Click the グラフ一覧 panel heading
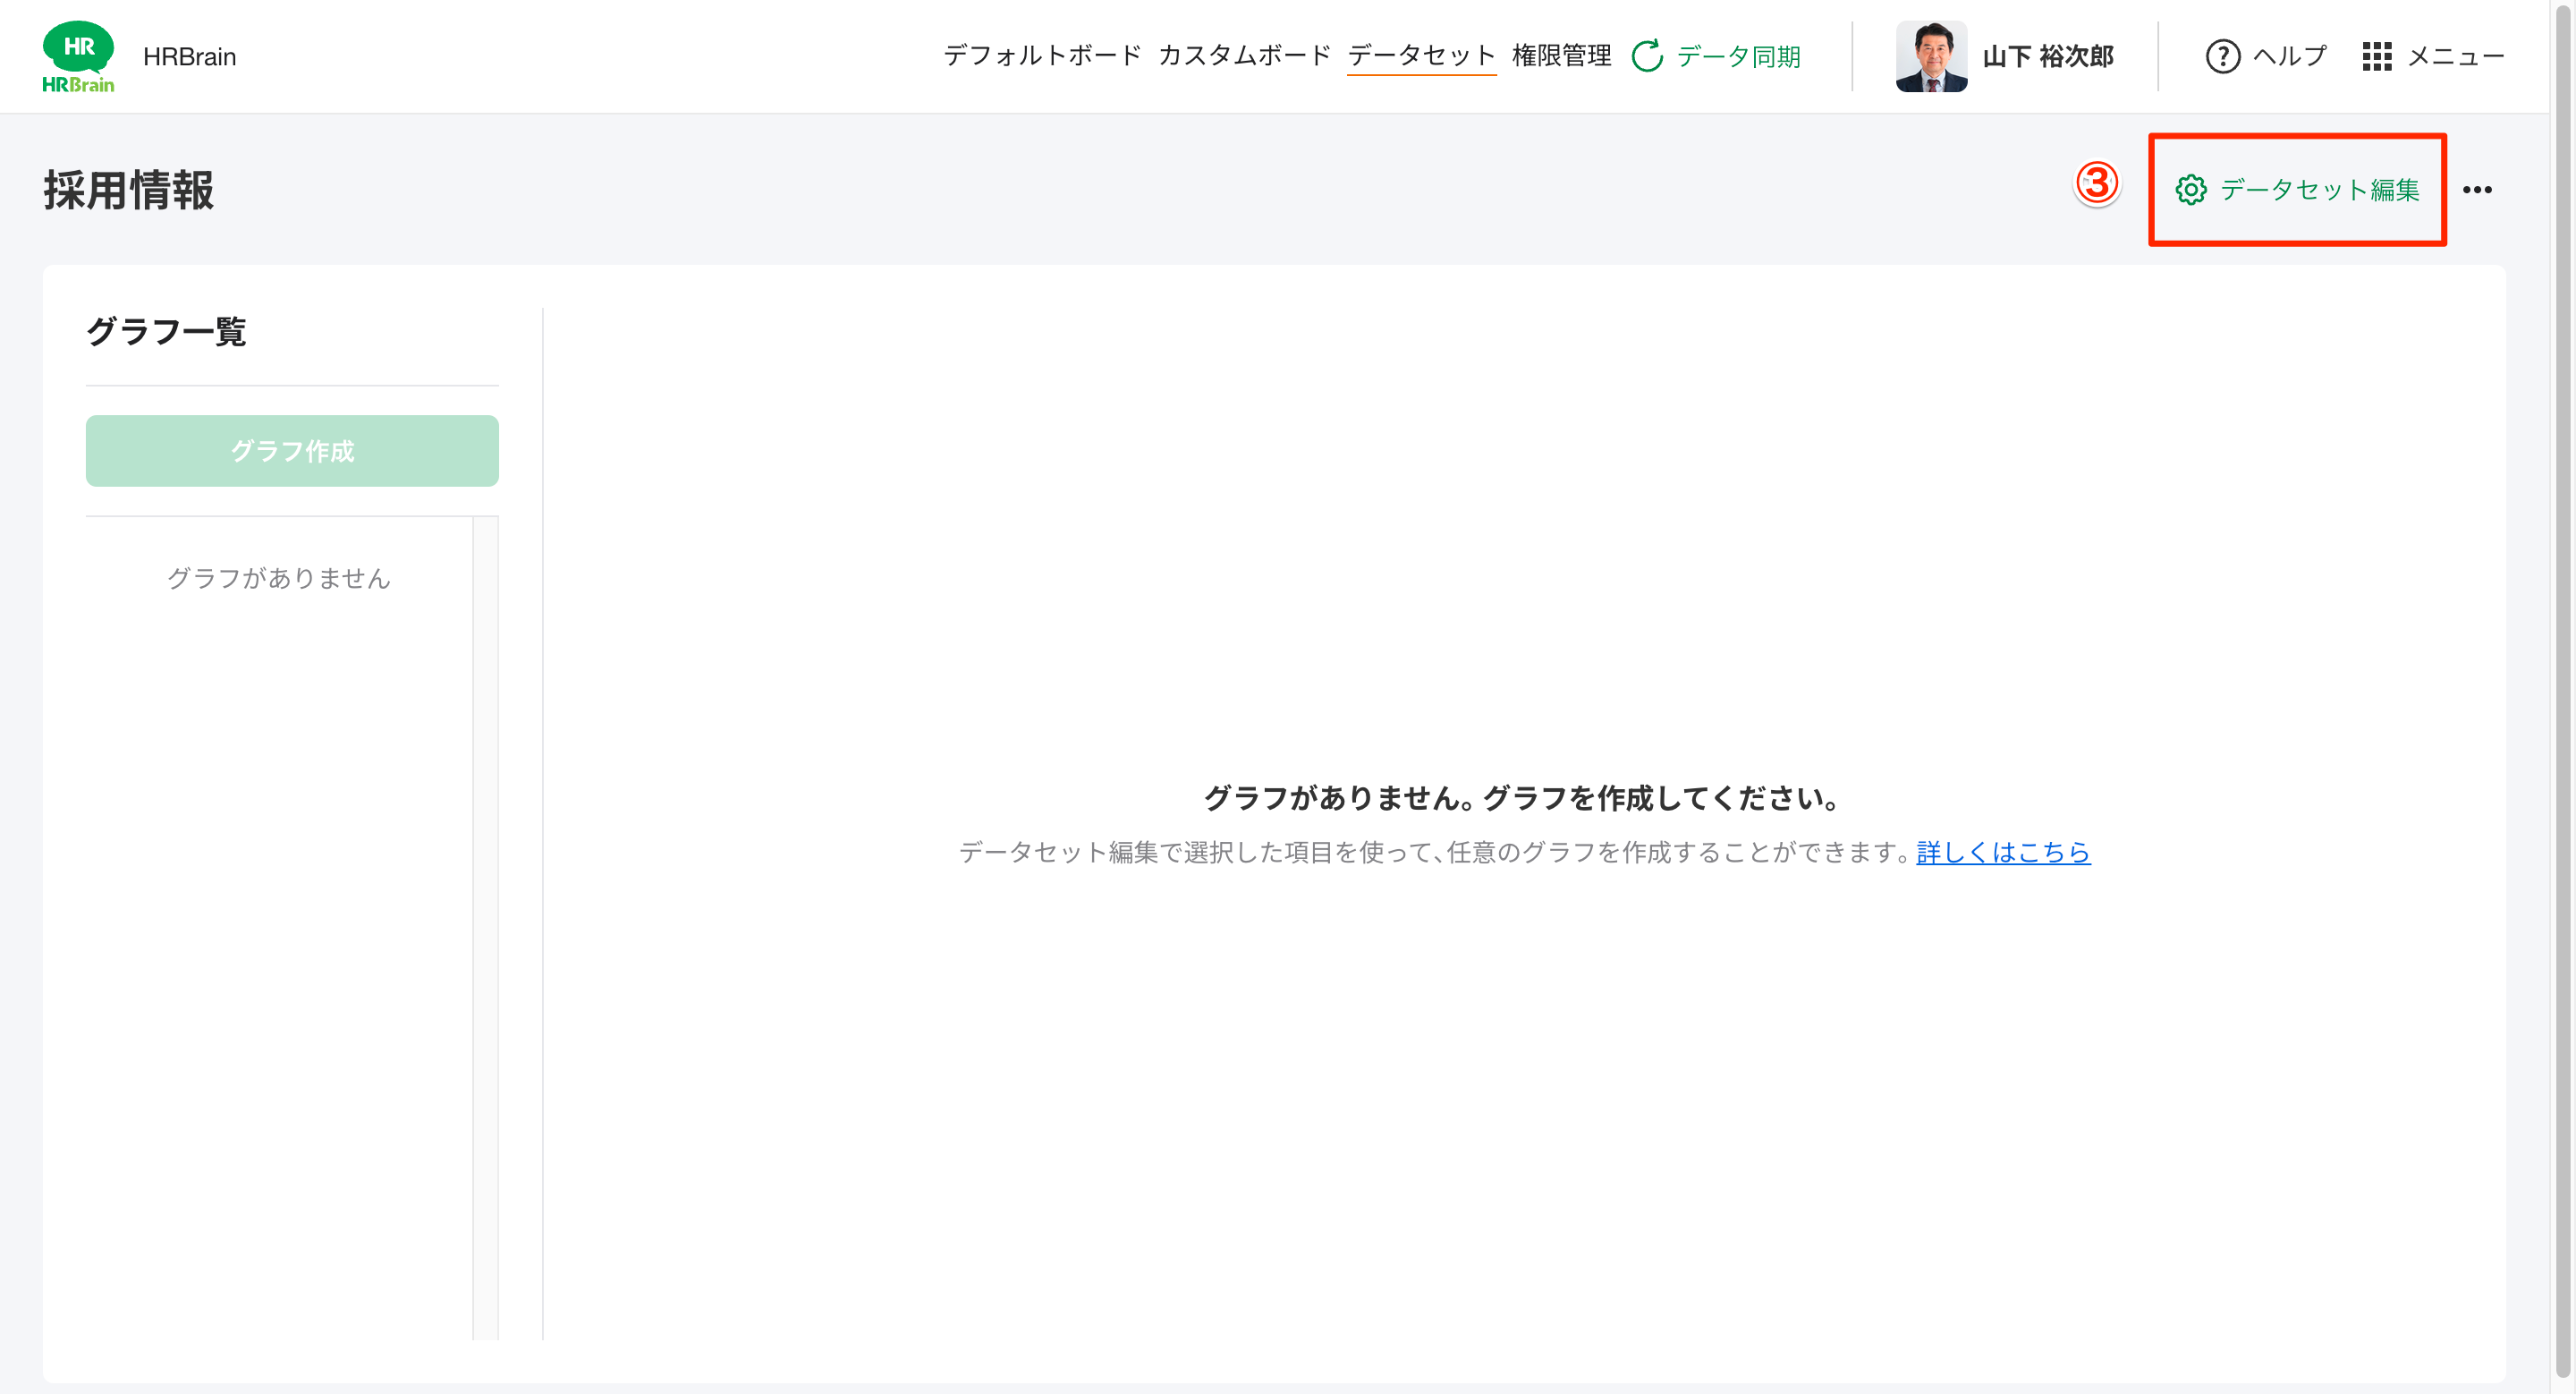Viewport: 2576px width, 1394px height. [168, 331]
